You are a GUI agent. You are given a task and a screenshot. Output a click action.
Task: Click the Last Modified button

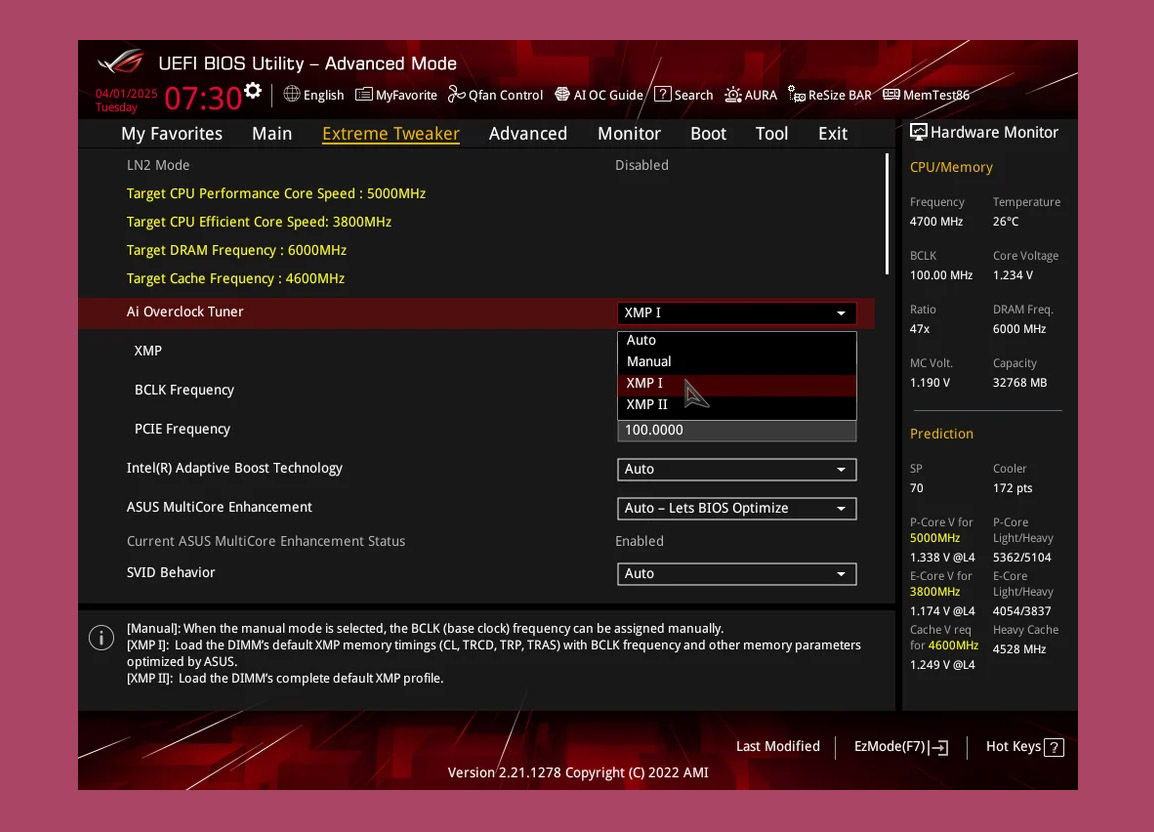778,747
